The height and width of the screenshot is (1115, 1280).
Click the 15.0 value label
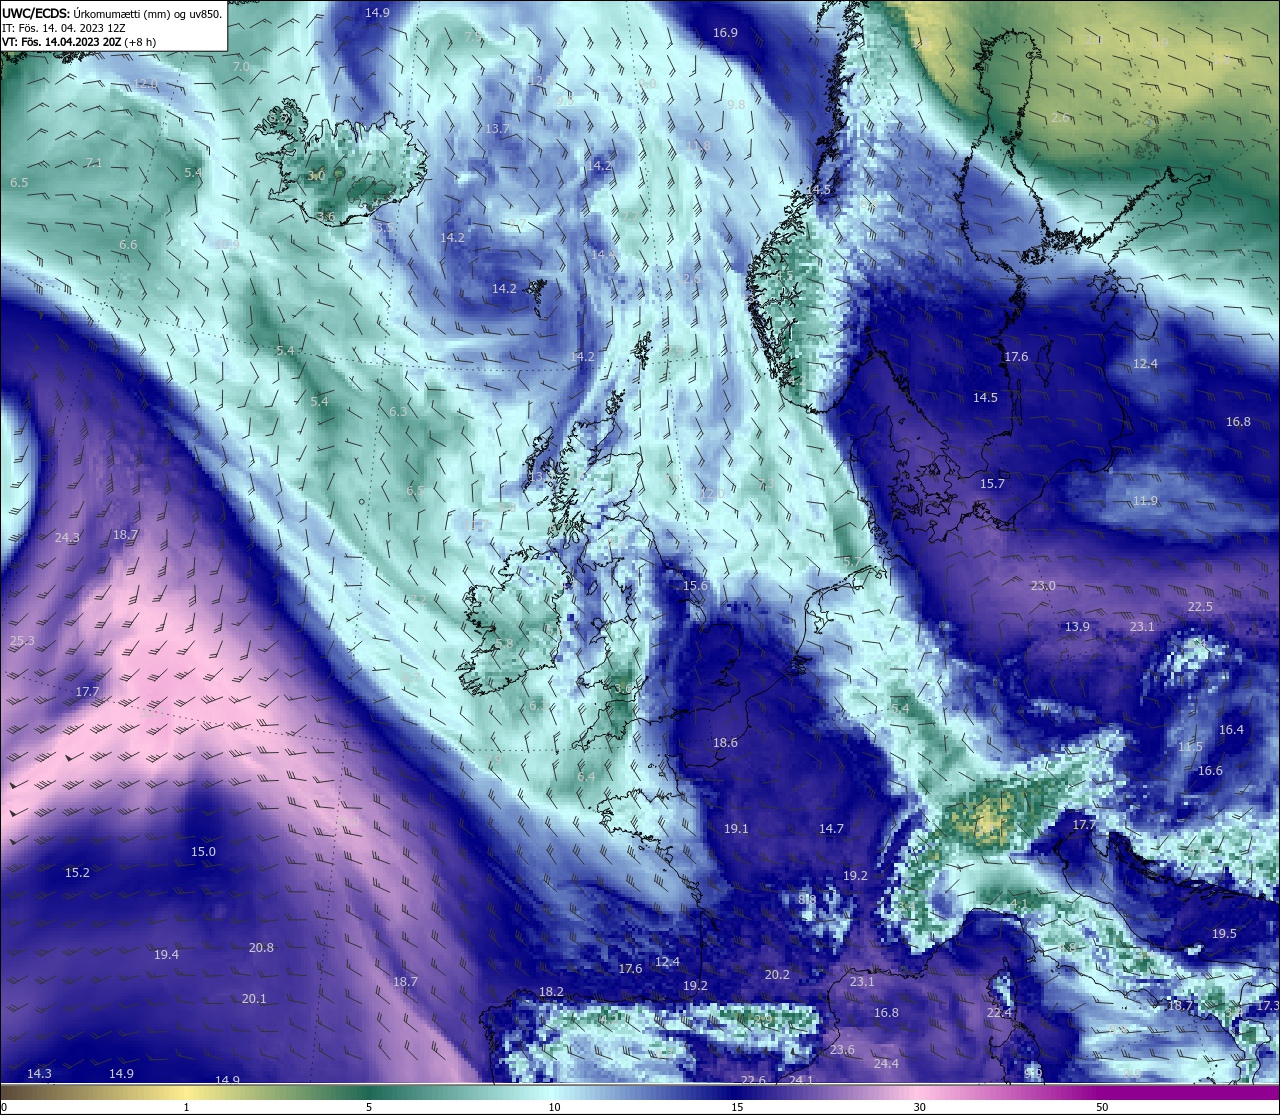click(203, 852)
